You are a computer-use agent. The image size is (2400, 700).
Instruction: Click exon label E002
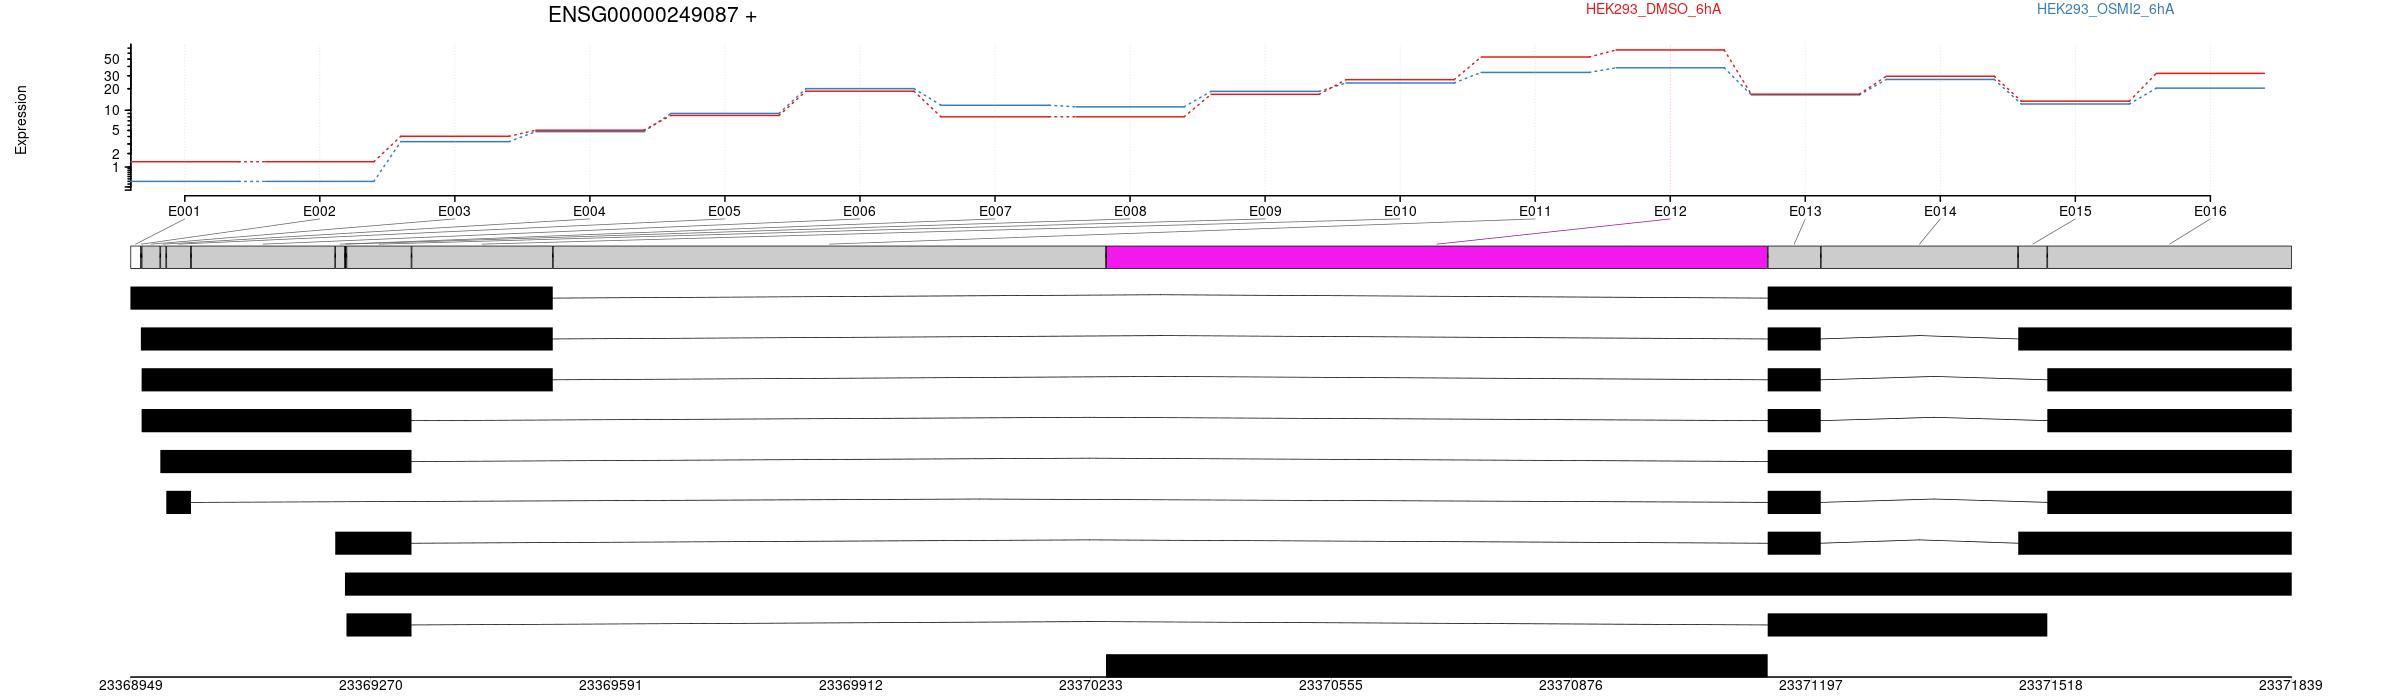319,211
